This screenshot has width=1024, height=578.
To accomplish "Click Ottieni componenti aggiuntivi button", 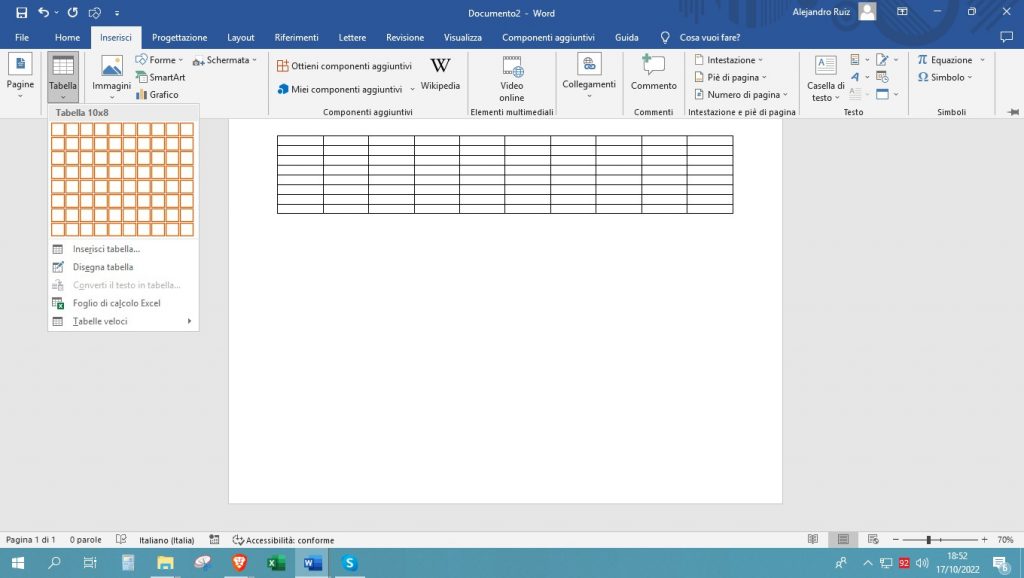I will (x=344, y=65).
